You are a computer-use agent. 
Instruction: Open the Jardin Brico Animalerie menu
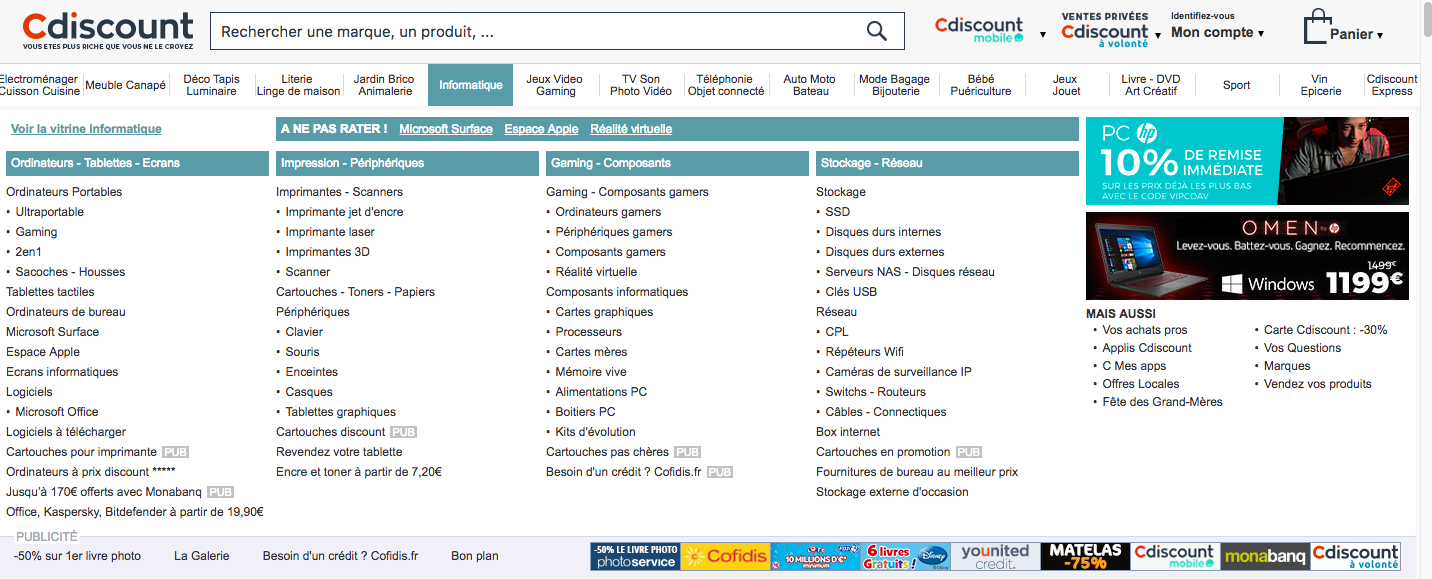pyautogui.click(x=384, y=85)
